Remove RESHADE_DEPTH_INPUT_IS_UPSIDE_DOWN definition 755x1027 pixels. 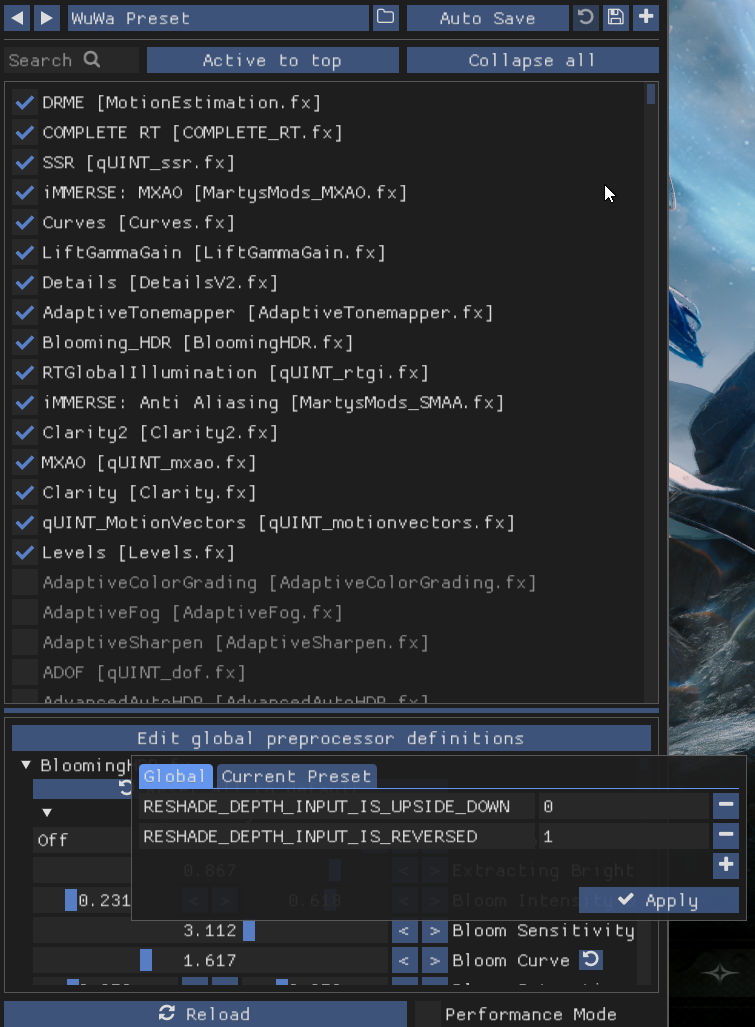pyautogui.click(x=726, y=806)
